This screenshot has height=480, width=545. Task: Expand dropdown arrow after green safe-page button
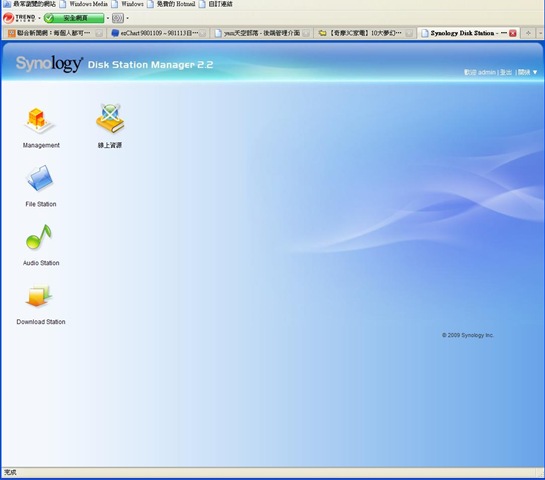[108, 18]
